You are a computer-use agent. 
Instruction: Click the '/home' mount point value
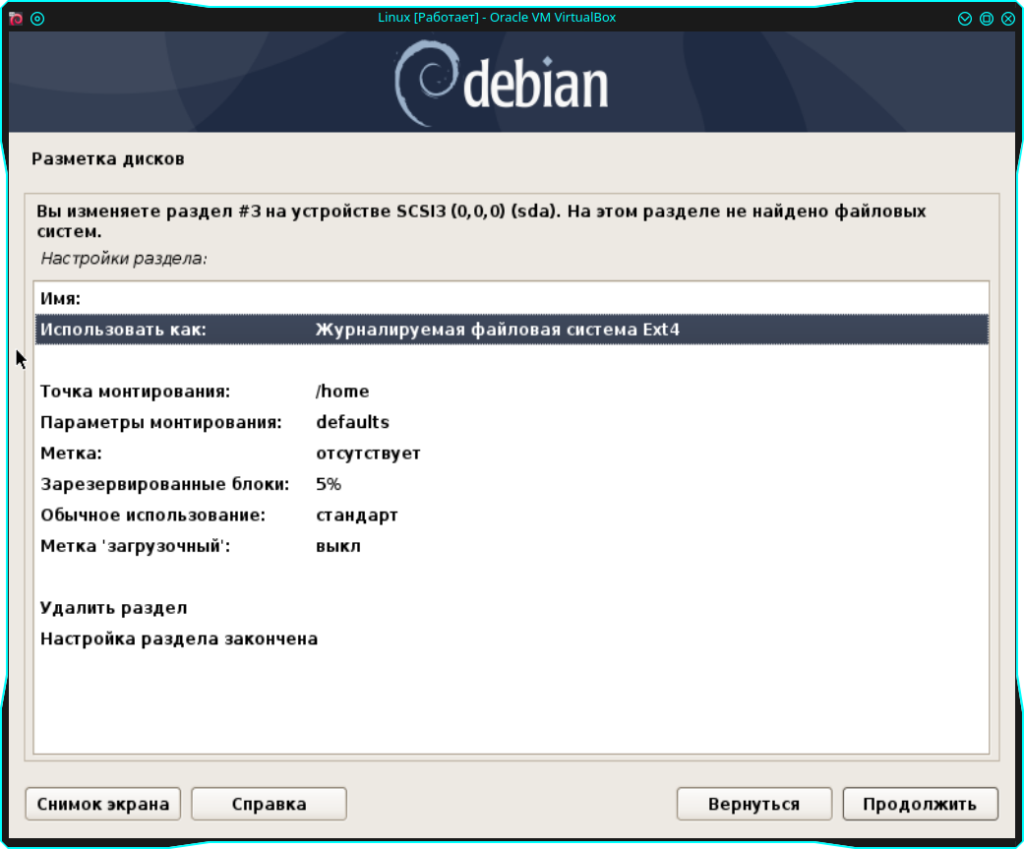(x=342, y=391)
